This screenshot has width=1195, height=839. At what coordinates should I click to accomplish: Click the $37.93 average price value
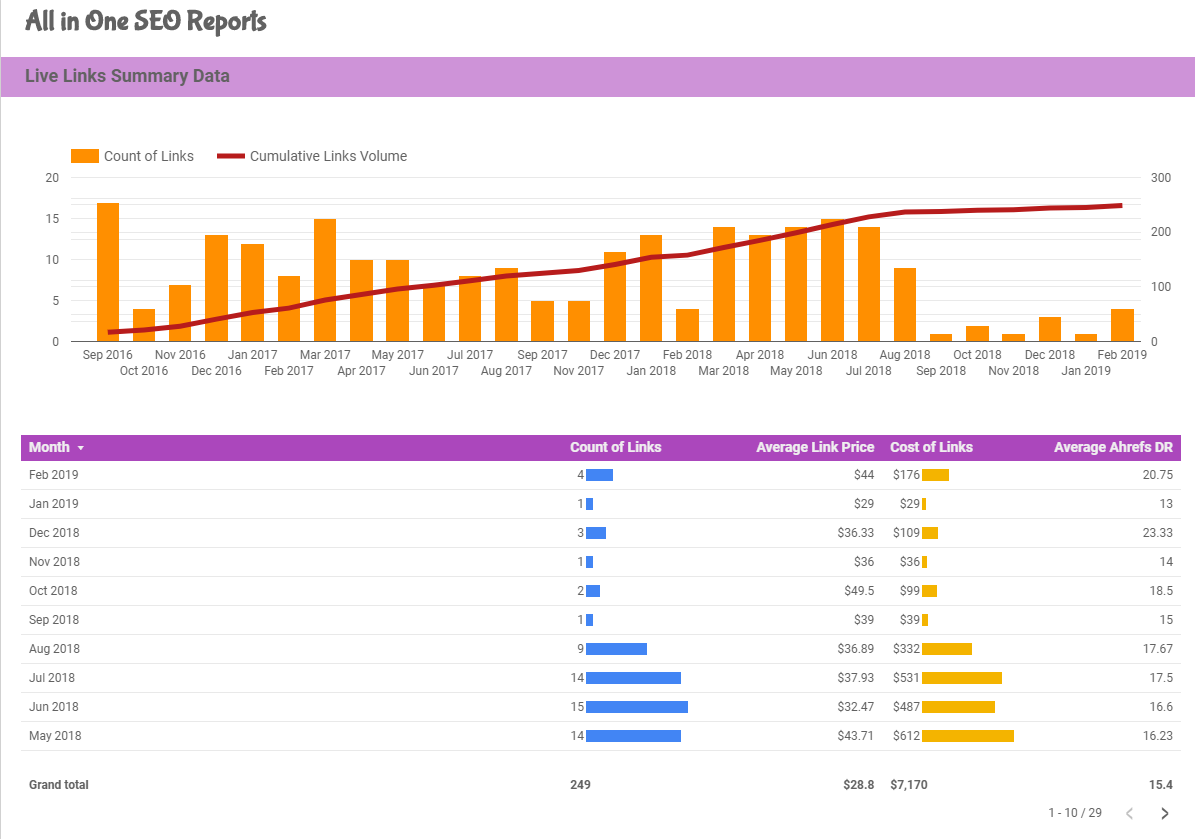tap(855, 677)
